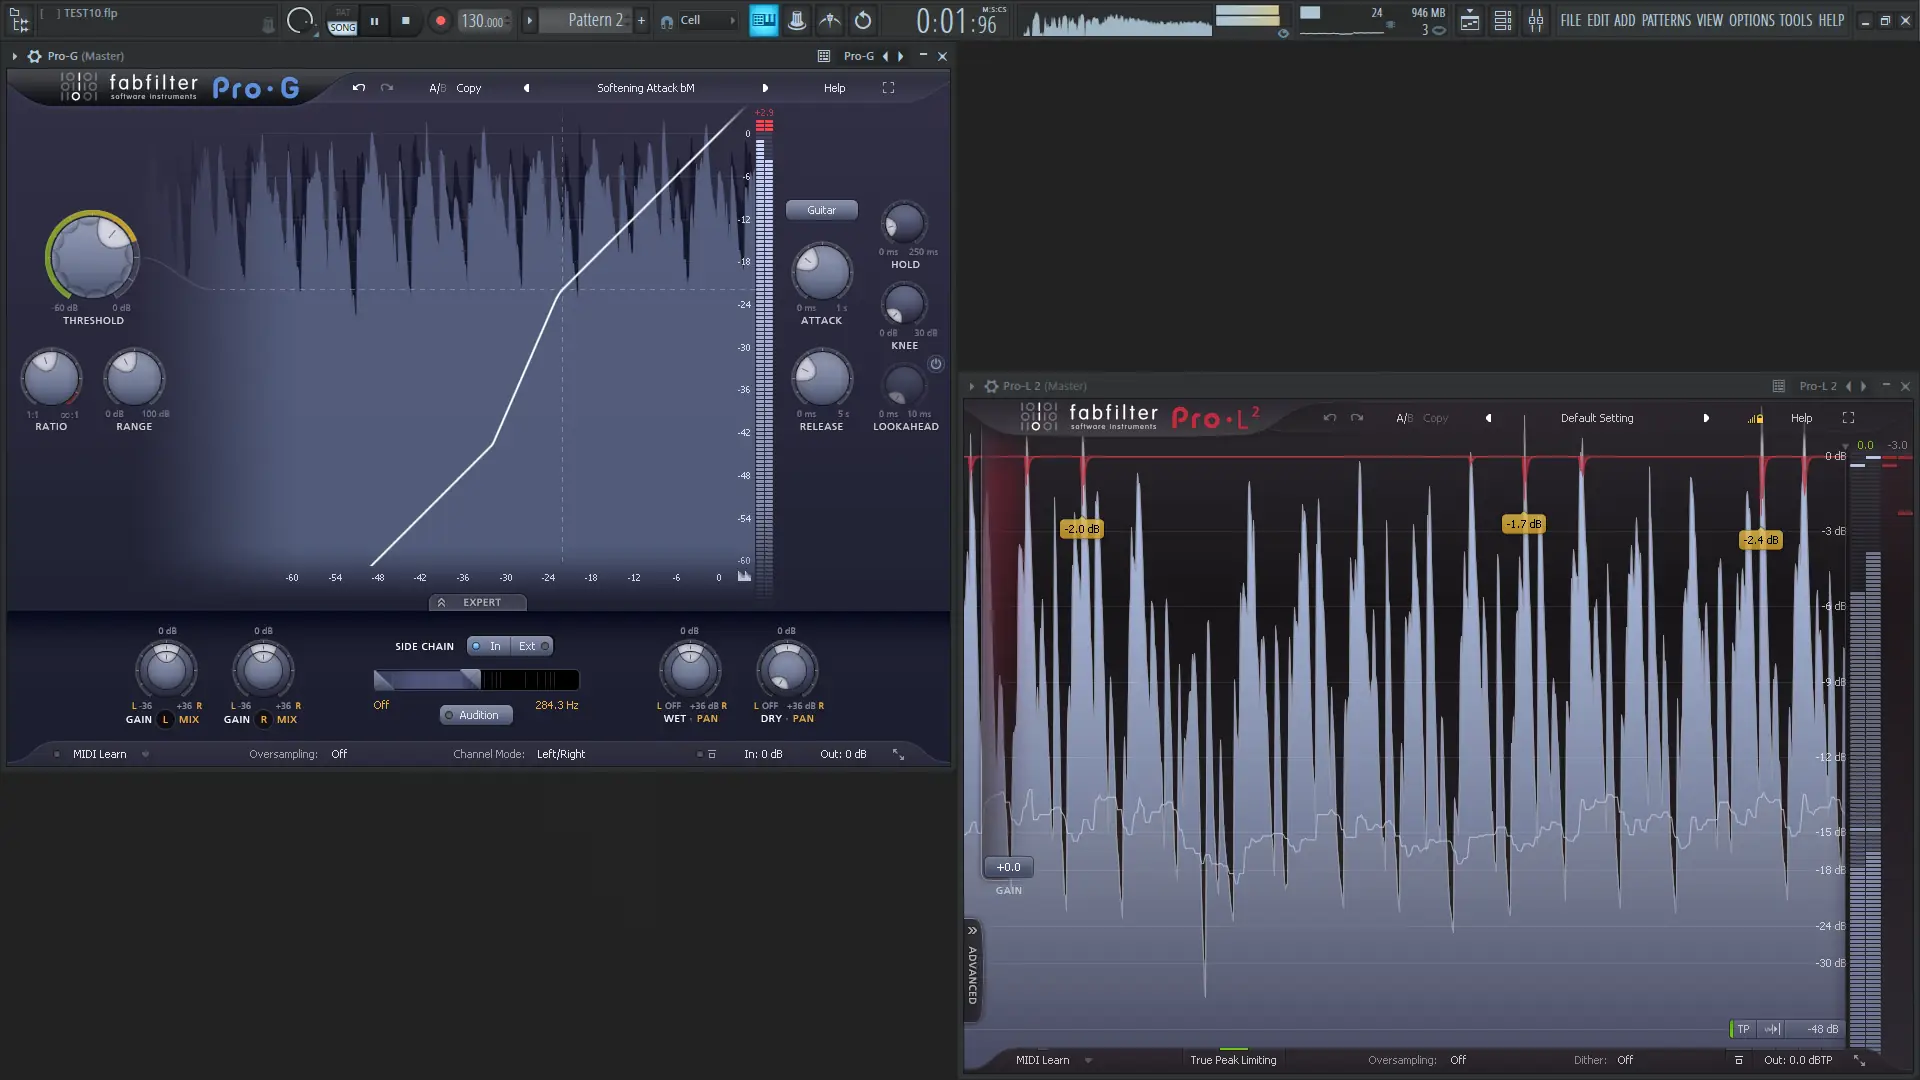Viewport: 1920px width, 1080px height.
Task: Click the Pro-L 2 output options resize icon
Action: tap(1859, 1060)
